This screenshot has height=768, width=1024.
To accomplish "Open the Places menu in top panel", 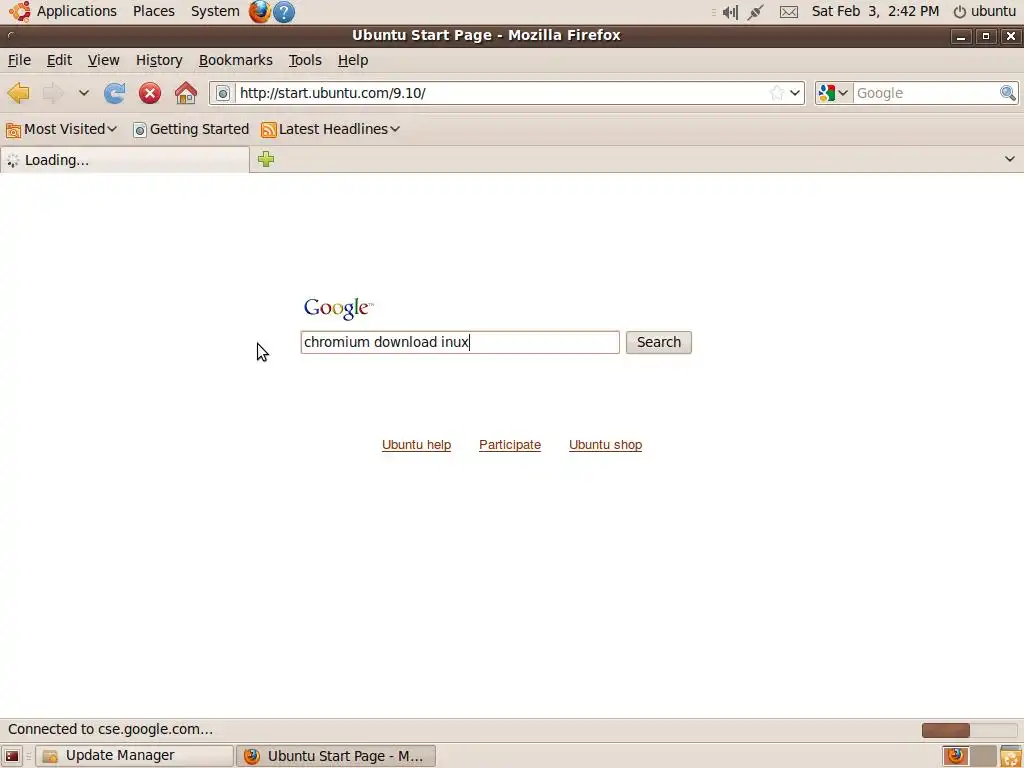I will (153, 11).
